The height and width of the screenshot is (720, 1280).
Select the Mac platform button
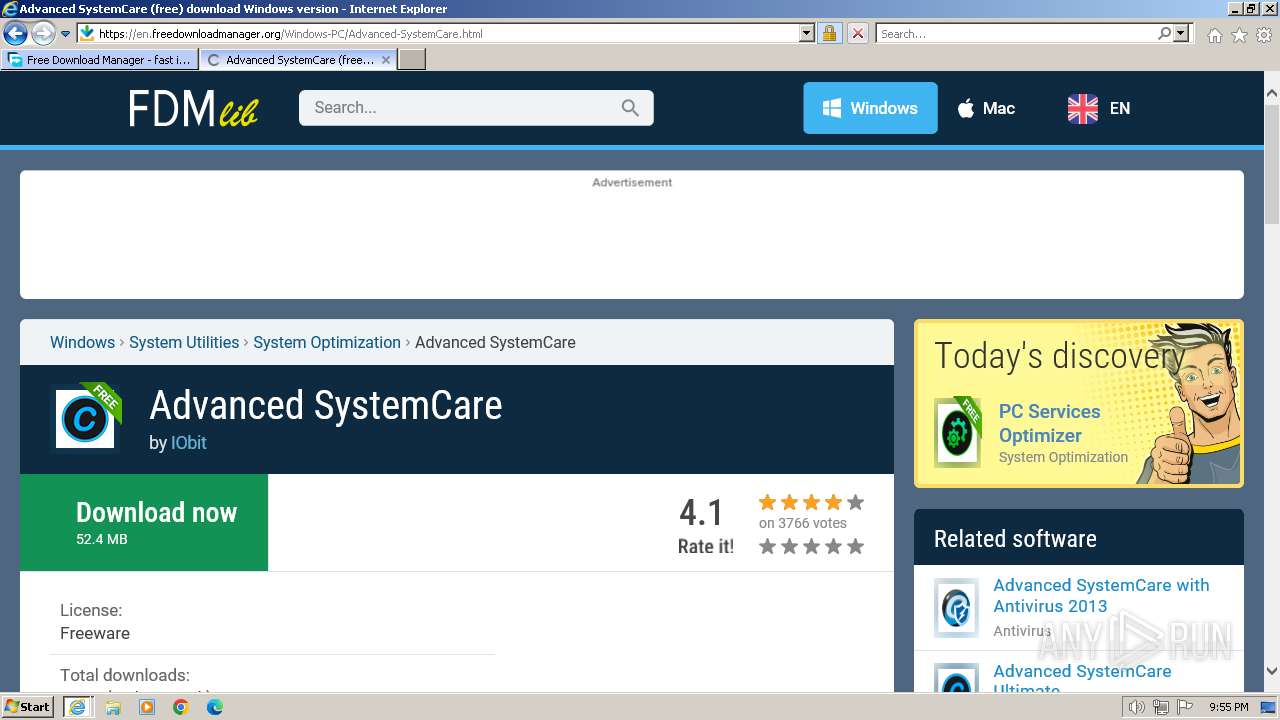(986, 108)
